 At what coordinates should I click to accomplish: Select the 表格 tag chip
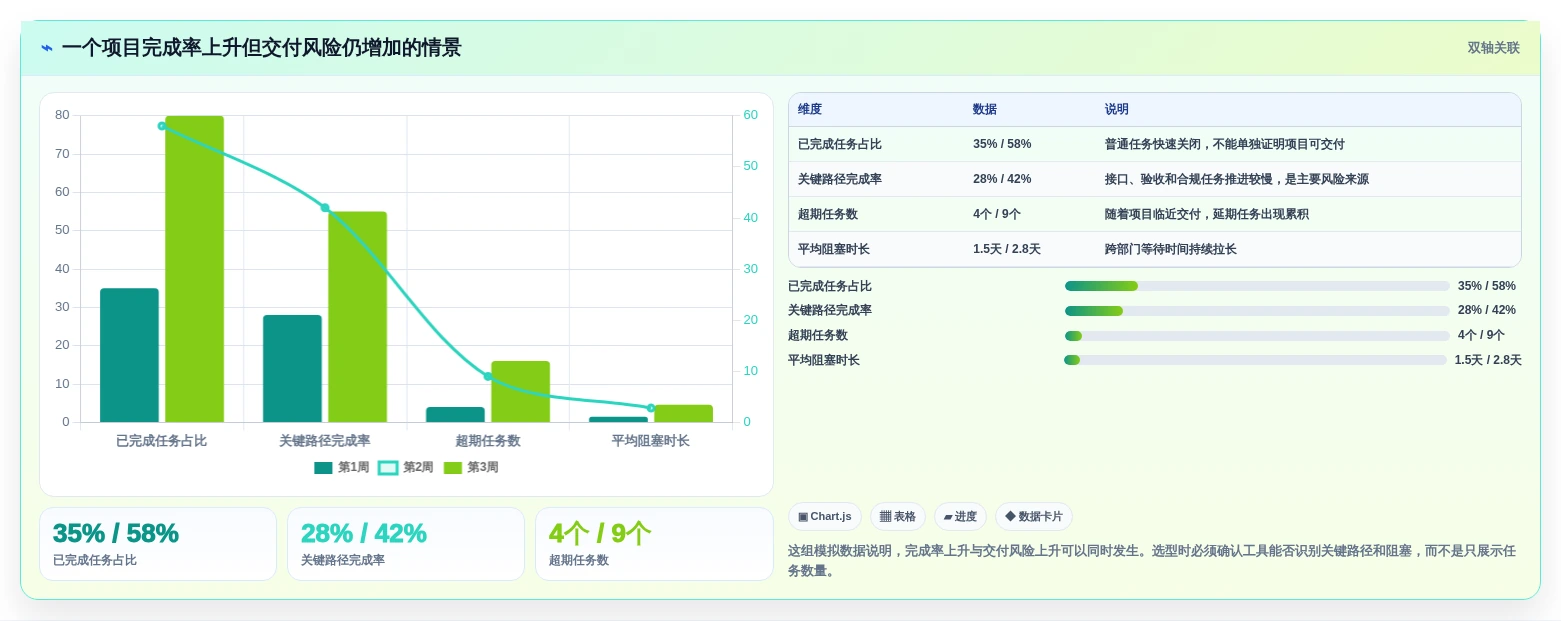(898, 516)
